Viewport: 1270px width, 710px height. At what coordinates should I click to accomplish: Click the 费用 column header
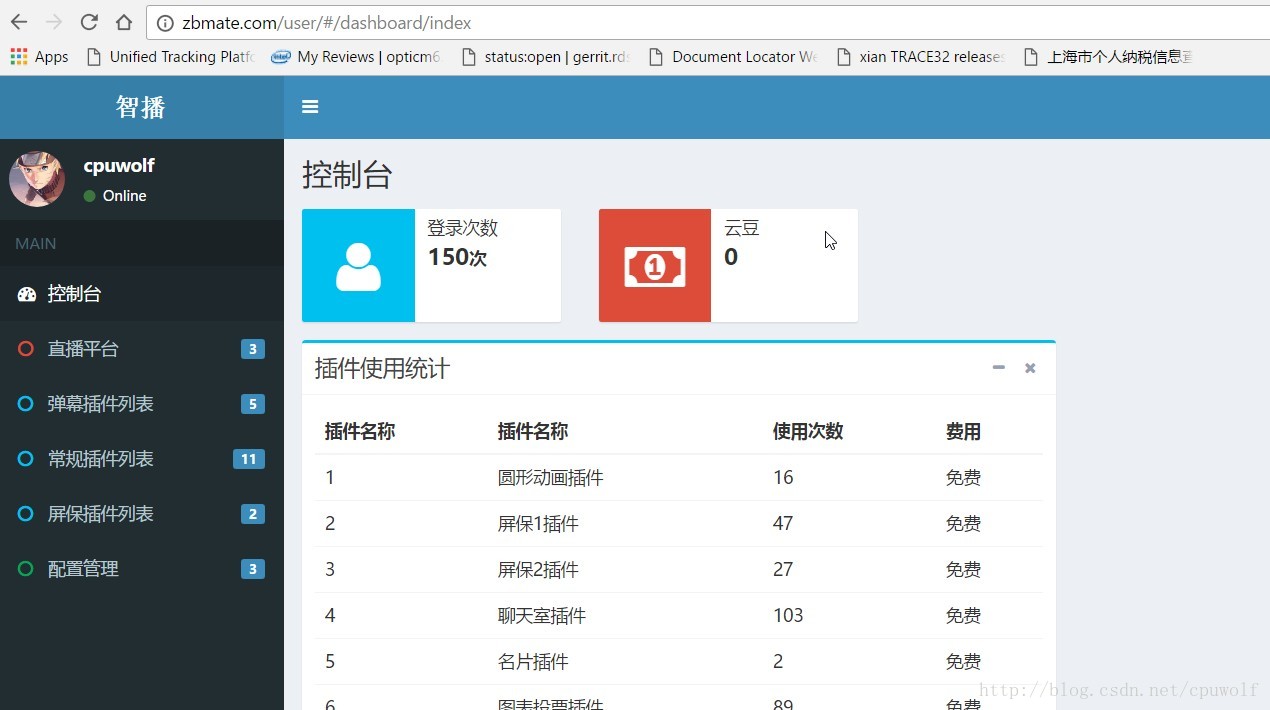click(963, 432)
